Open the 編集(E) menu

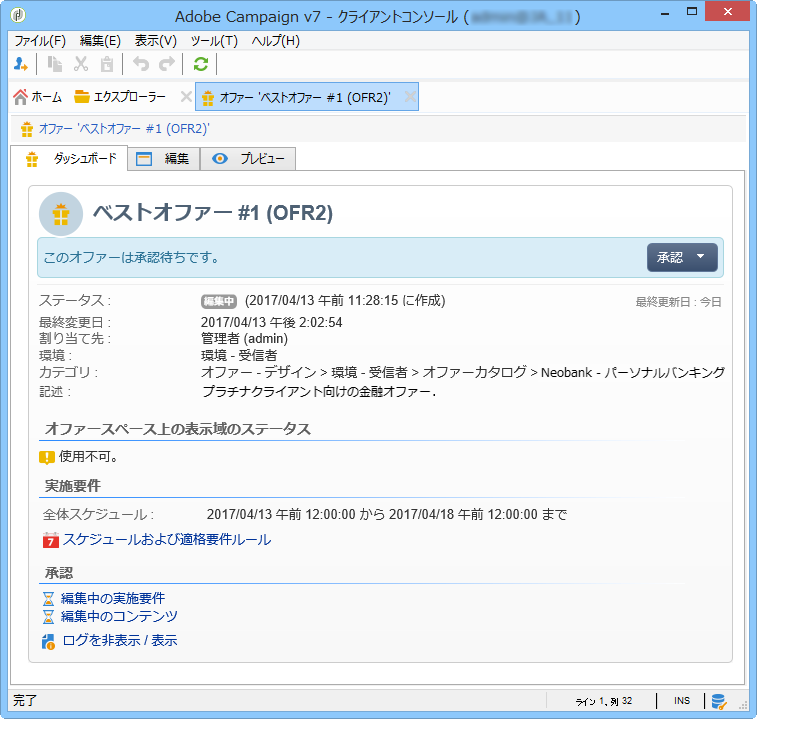pyautogui.click(x=100, y=41)
